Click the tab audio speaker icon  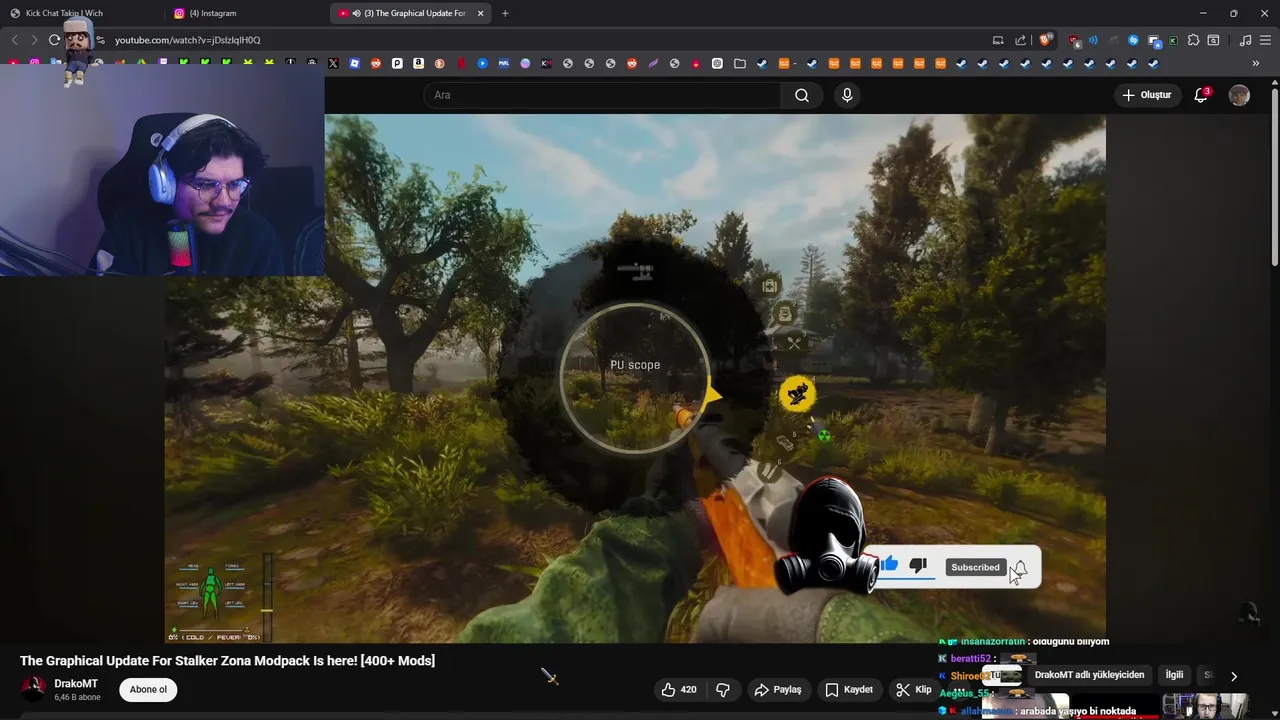point(356,13)
